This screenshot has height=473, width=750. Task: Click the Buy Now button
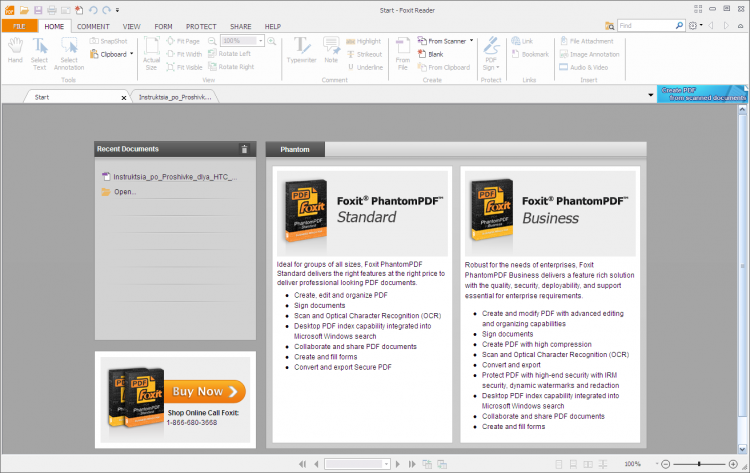(x=205, y=392)
